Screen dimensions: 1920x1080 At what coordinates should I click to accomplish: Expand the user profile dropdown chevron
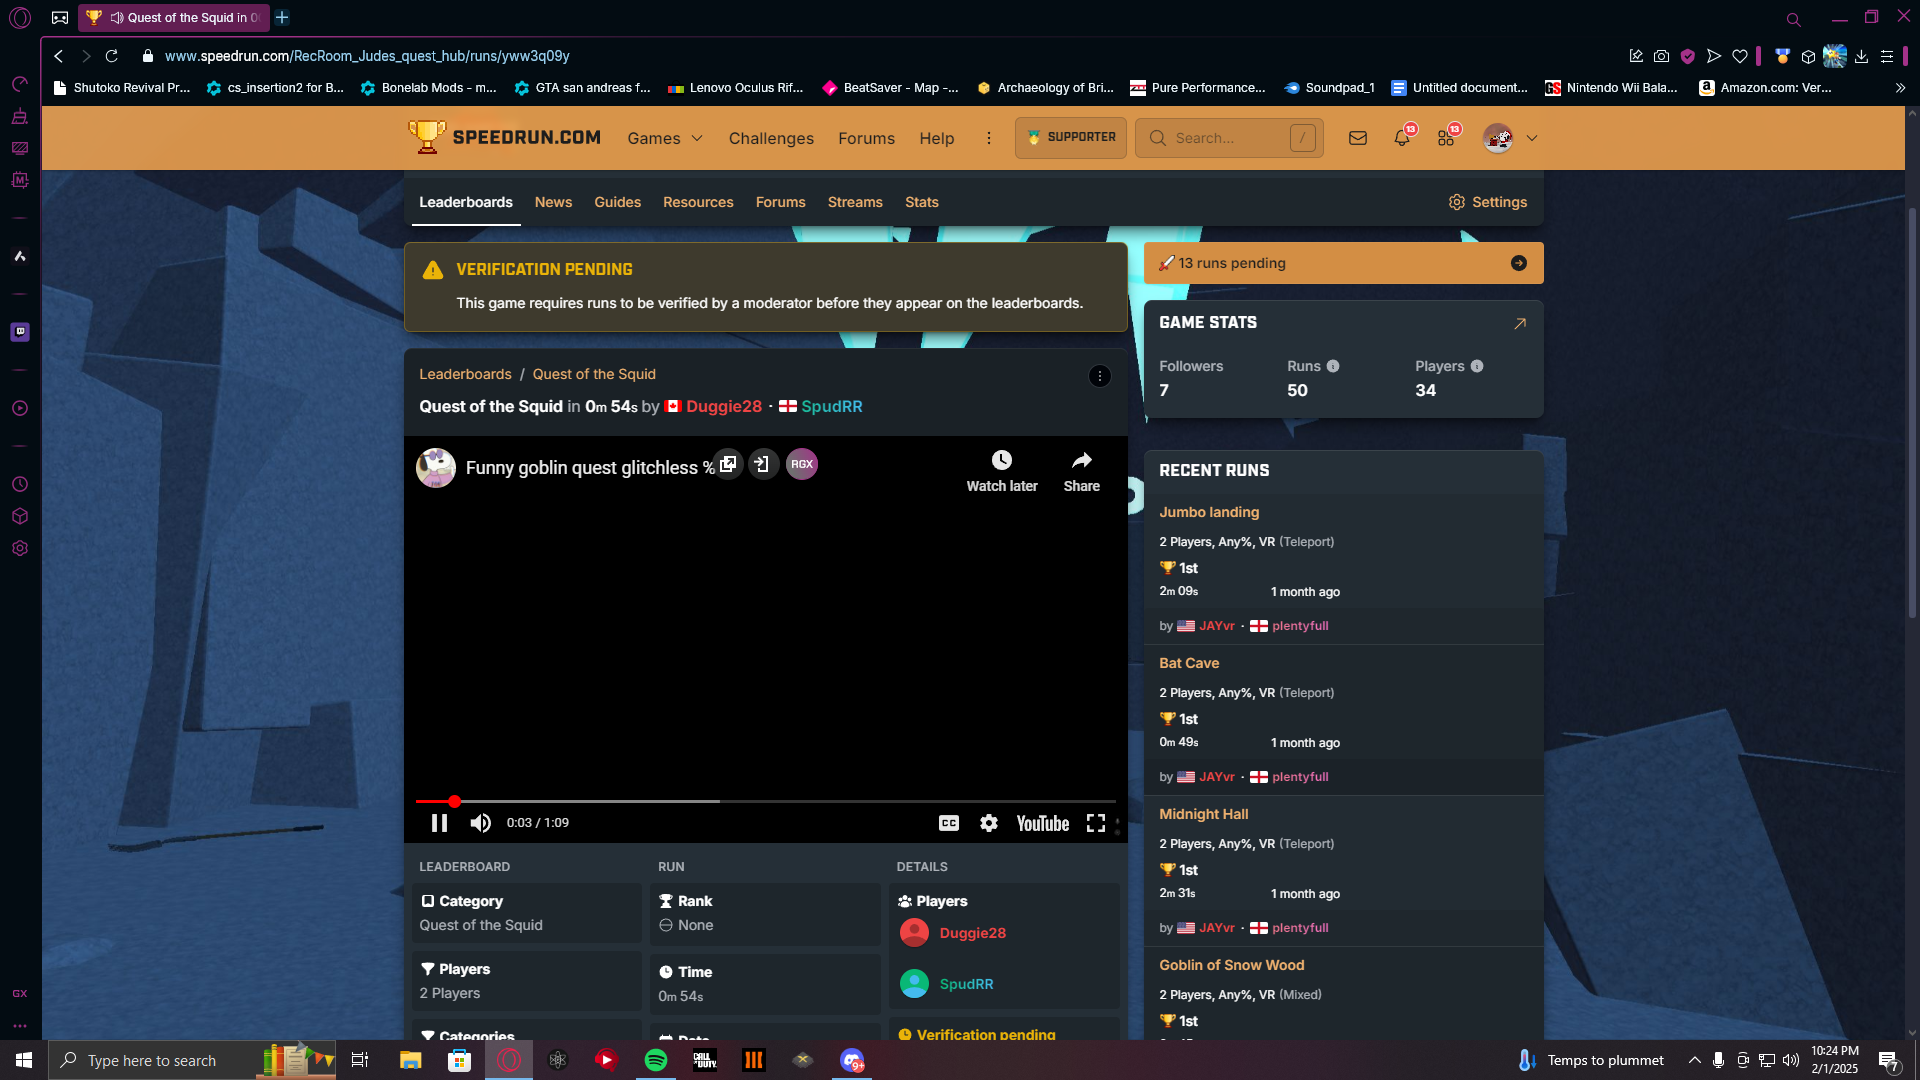[1531, 138]
